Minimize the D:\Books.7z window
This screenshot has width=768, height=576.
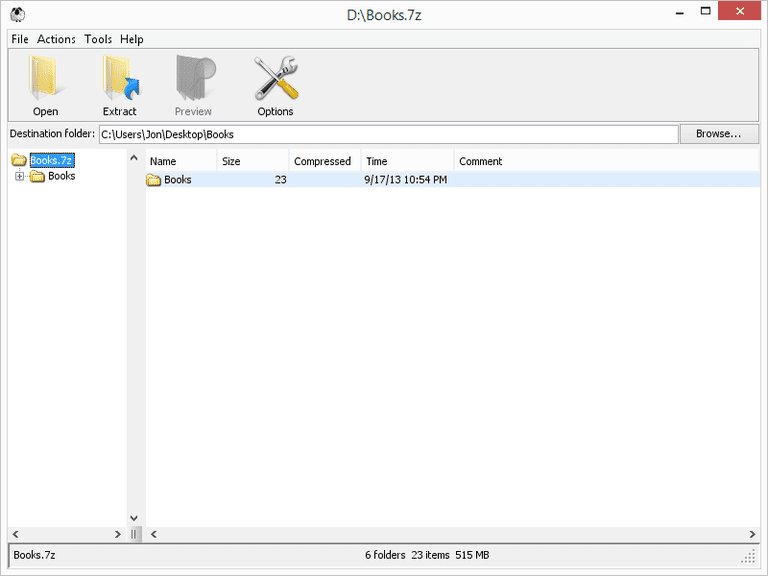pos(679,12)
